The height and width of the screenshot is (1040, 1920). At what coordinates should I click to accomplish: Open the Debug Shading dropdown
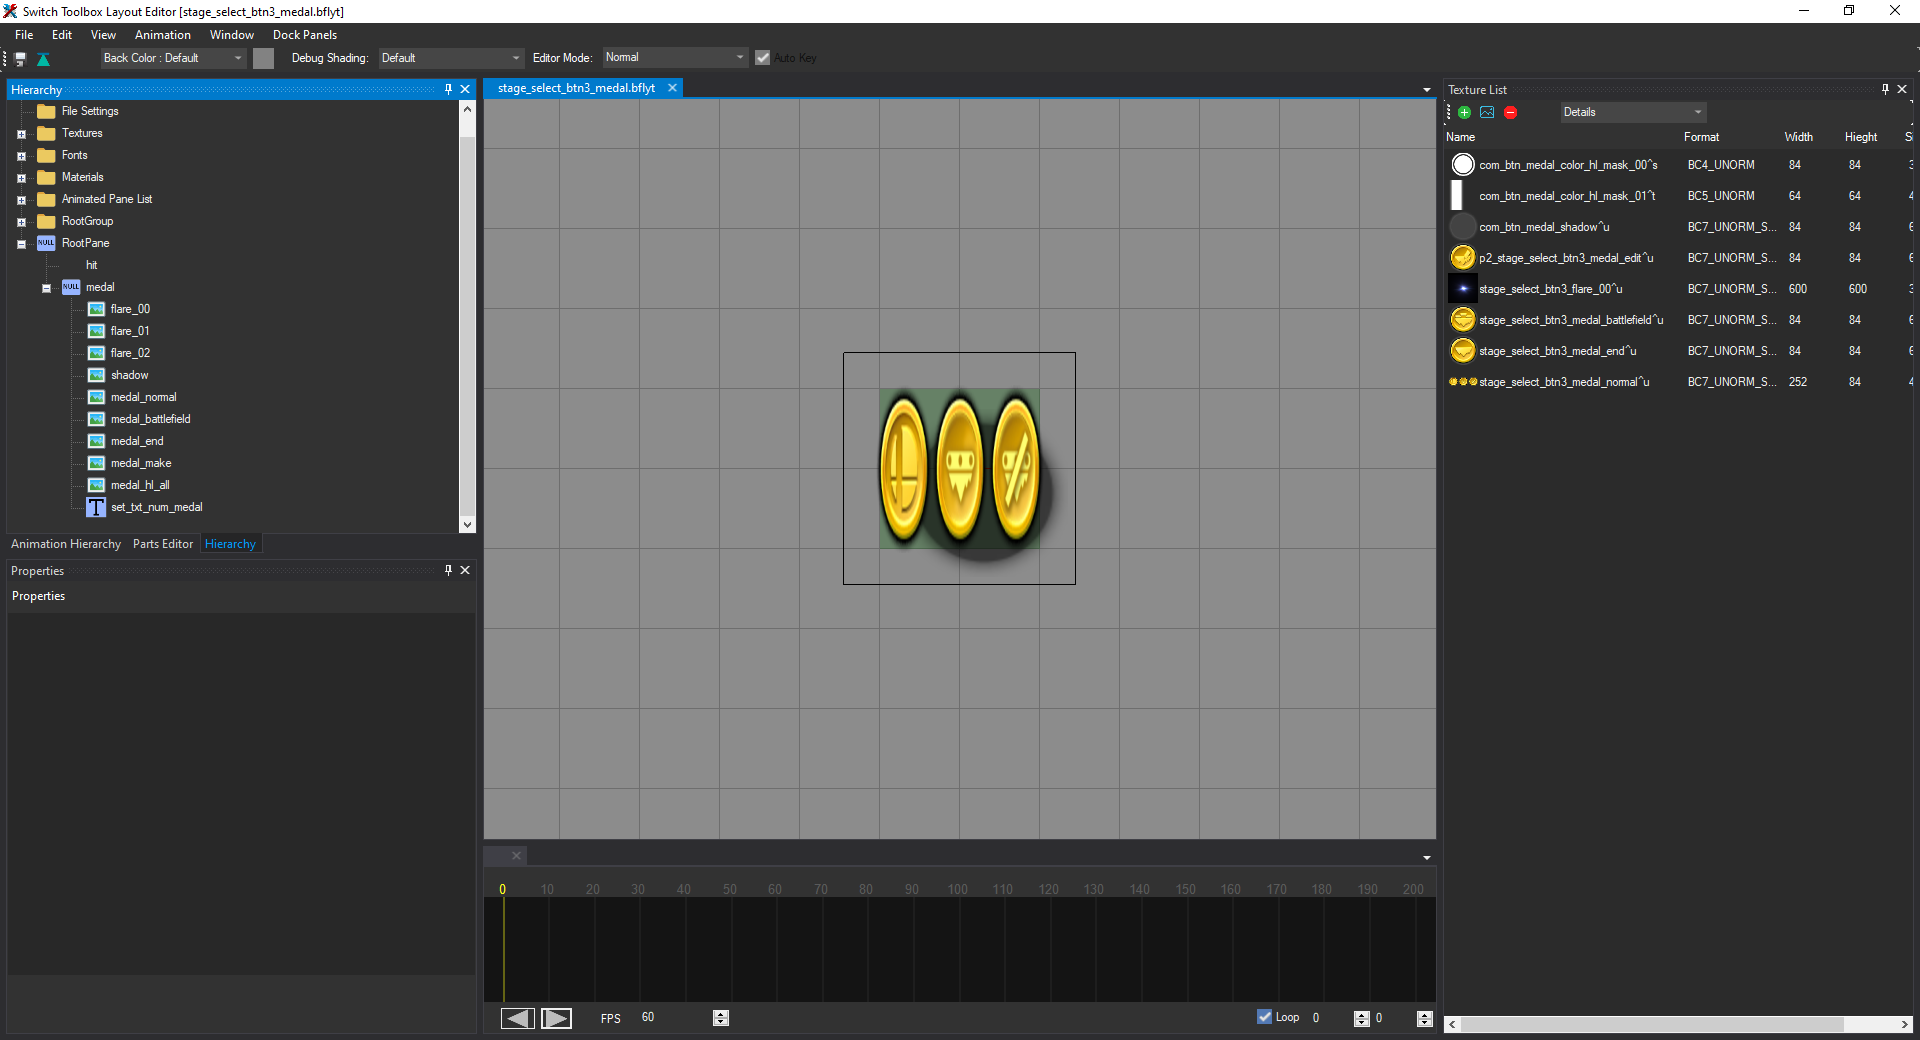pyautogui.click(x=450, y=58)
